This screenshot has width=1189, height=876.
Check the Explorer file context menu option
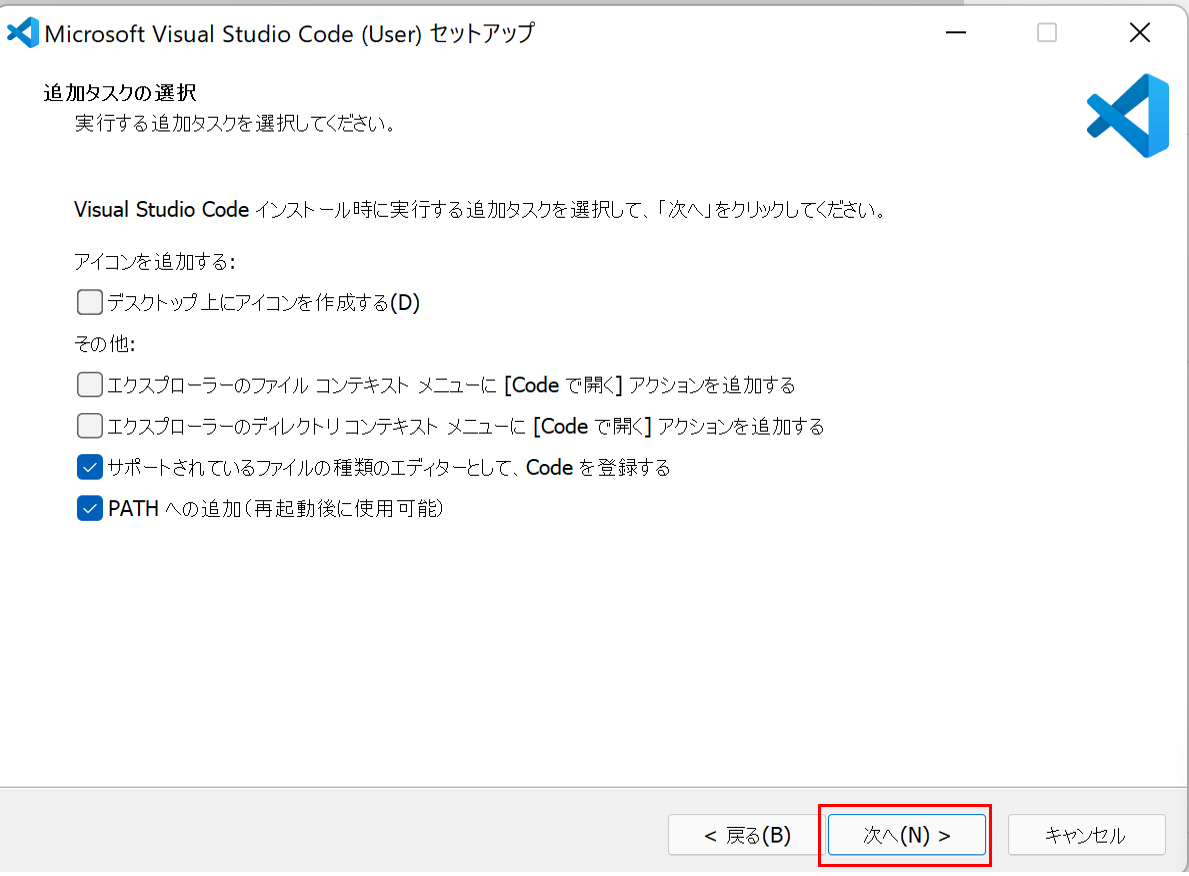(89, 385)
